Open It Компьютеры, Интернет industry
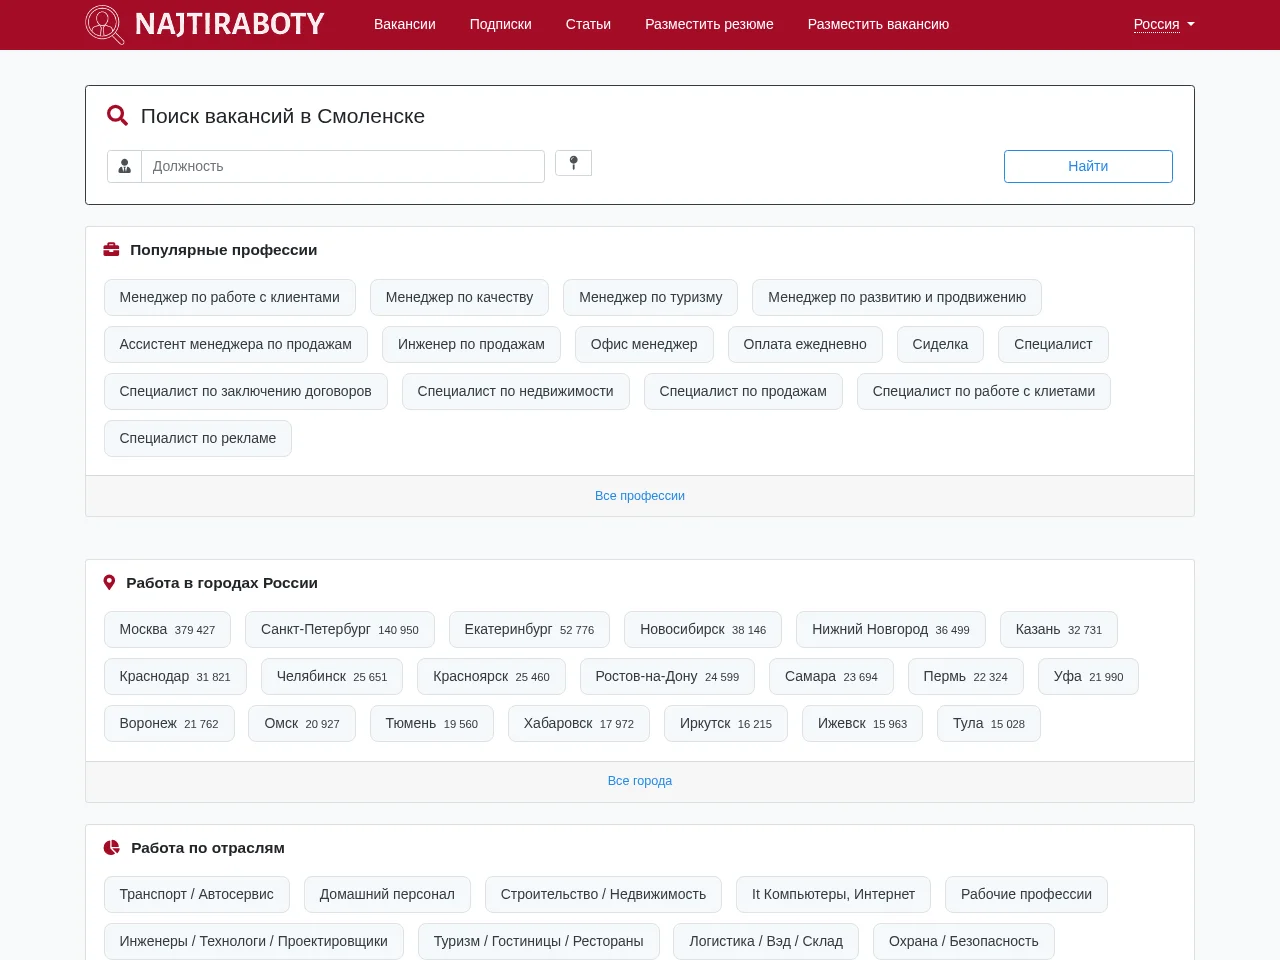 coord(833,894)
